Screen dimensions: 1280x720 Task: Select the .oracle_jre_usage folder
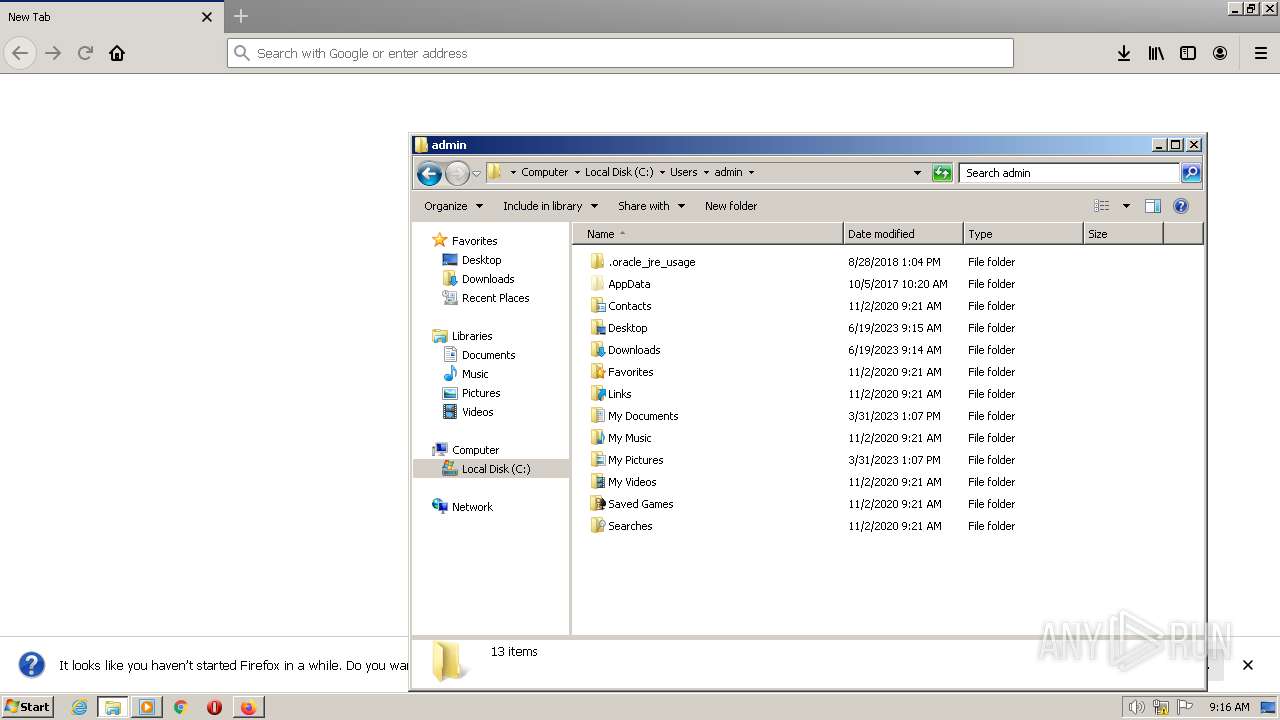coord(651,262)
